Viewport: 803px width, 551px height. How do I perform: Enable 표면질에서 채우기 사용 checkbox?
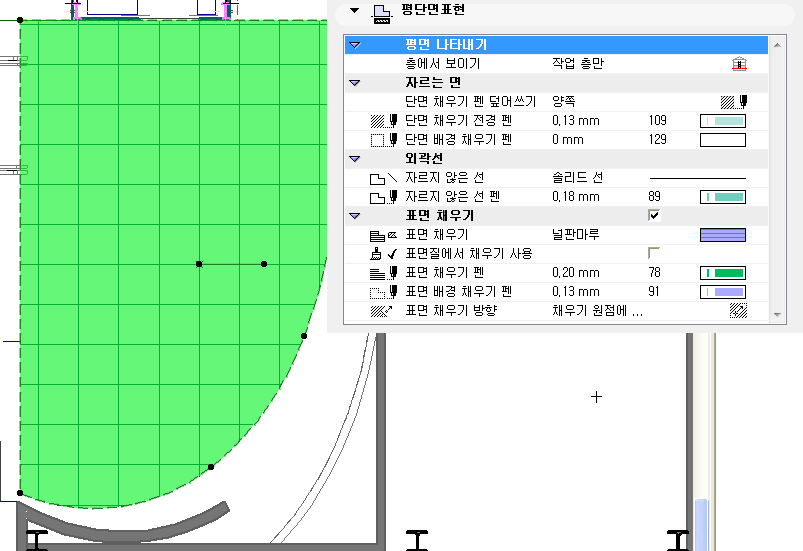click(x=654, y=253)
